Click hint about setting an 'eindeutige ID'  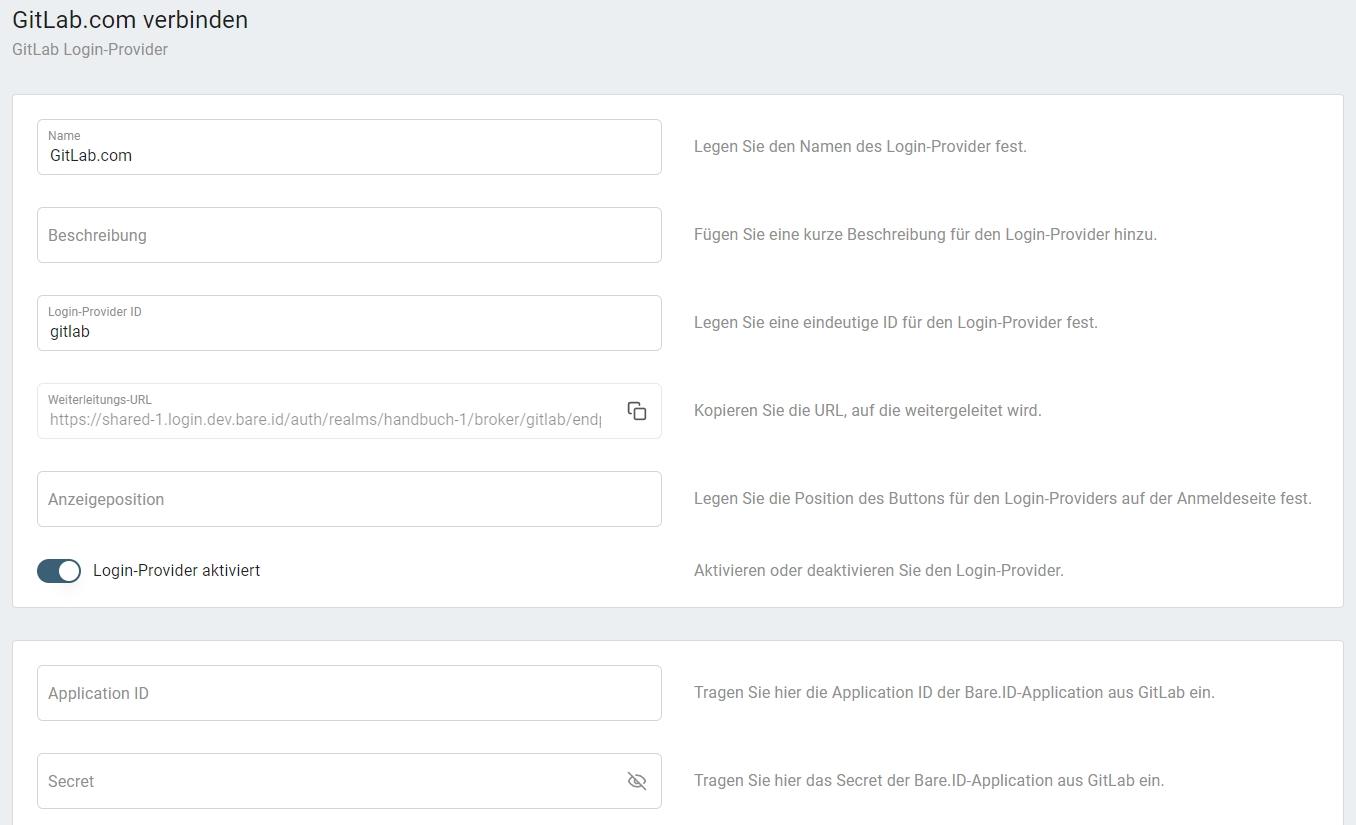coord(896,323)
